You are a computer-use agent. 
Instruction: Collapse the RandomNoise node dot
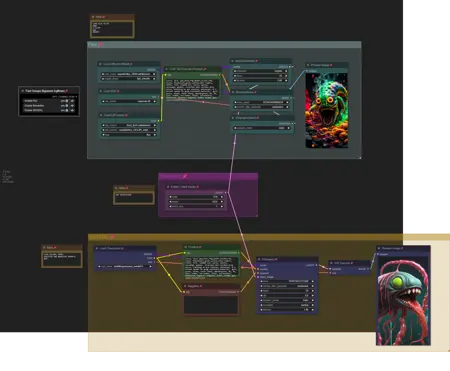[x=233, y=92]
